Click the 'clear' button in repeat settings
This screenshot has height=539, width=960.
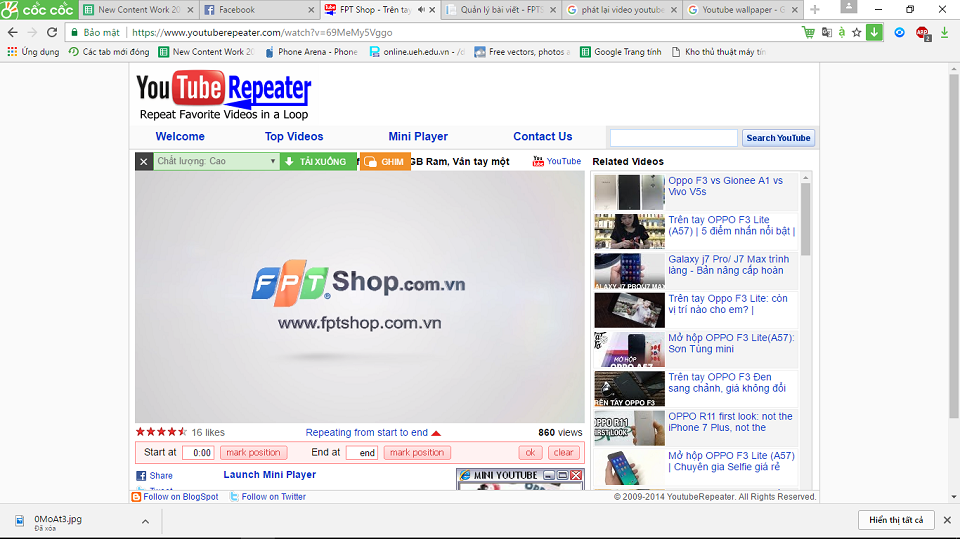click(563, 453)
